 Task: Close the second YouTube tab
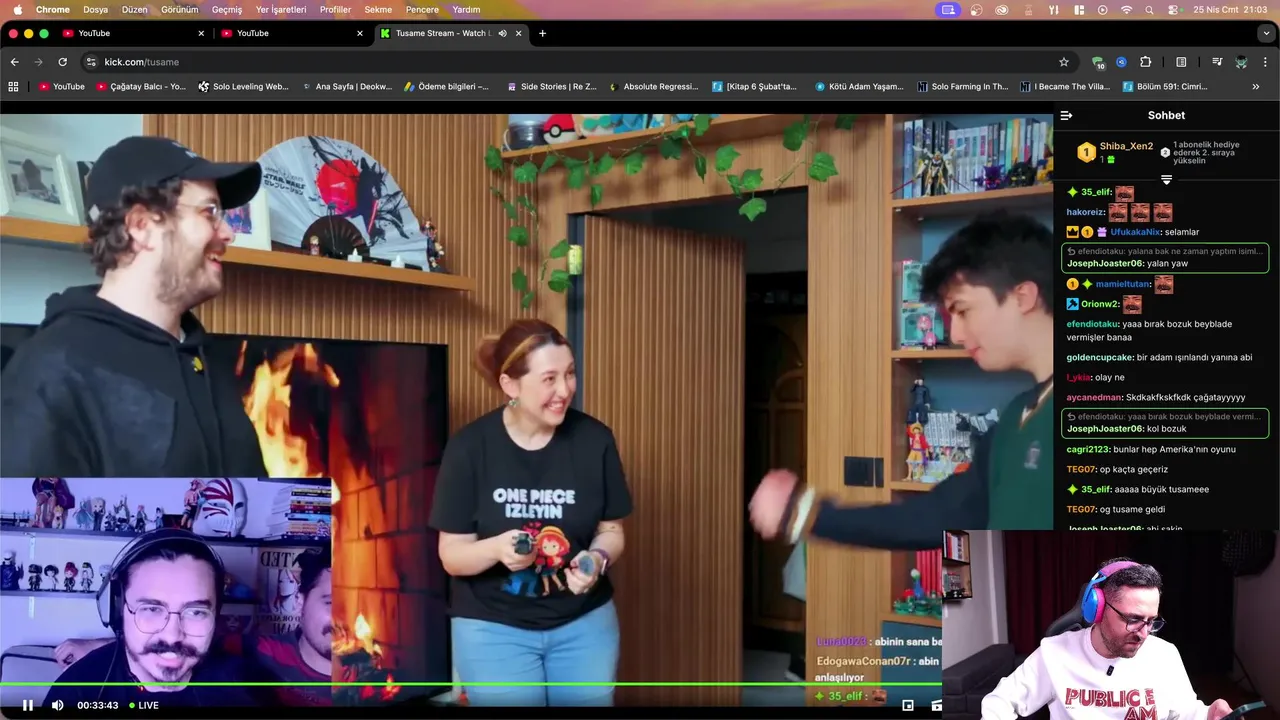360,33
